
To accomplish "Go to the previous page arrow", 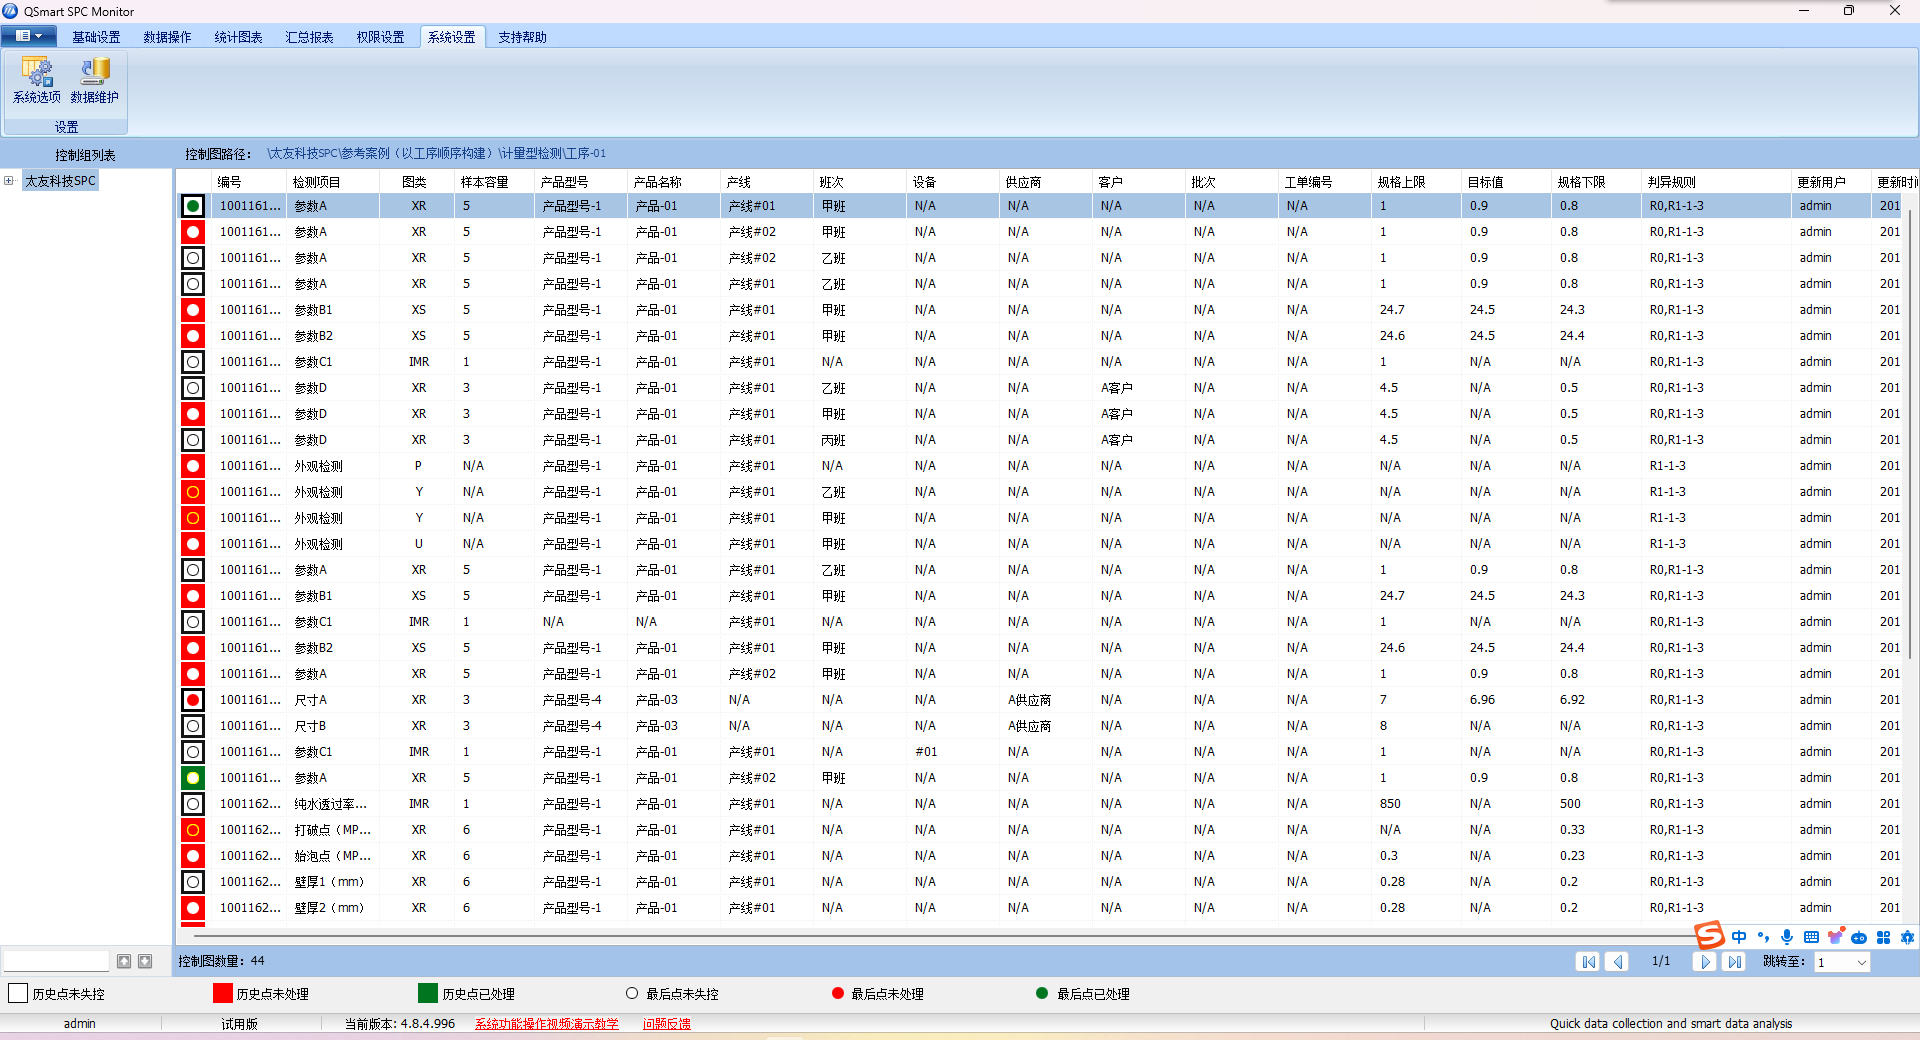I will click(x=1617, y=962).
